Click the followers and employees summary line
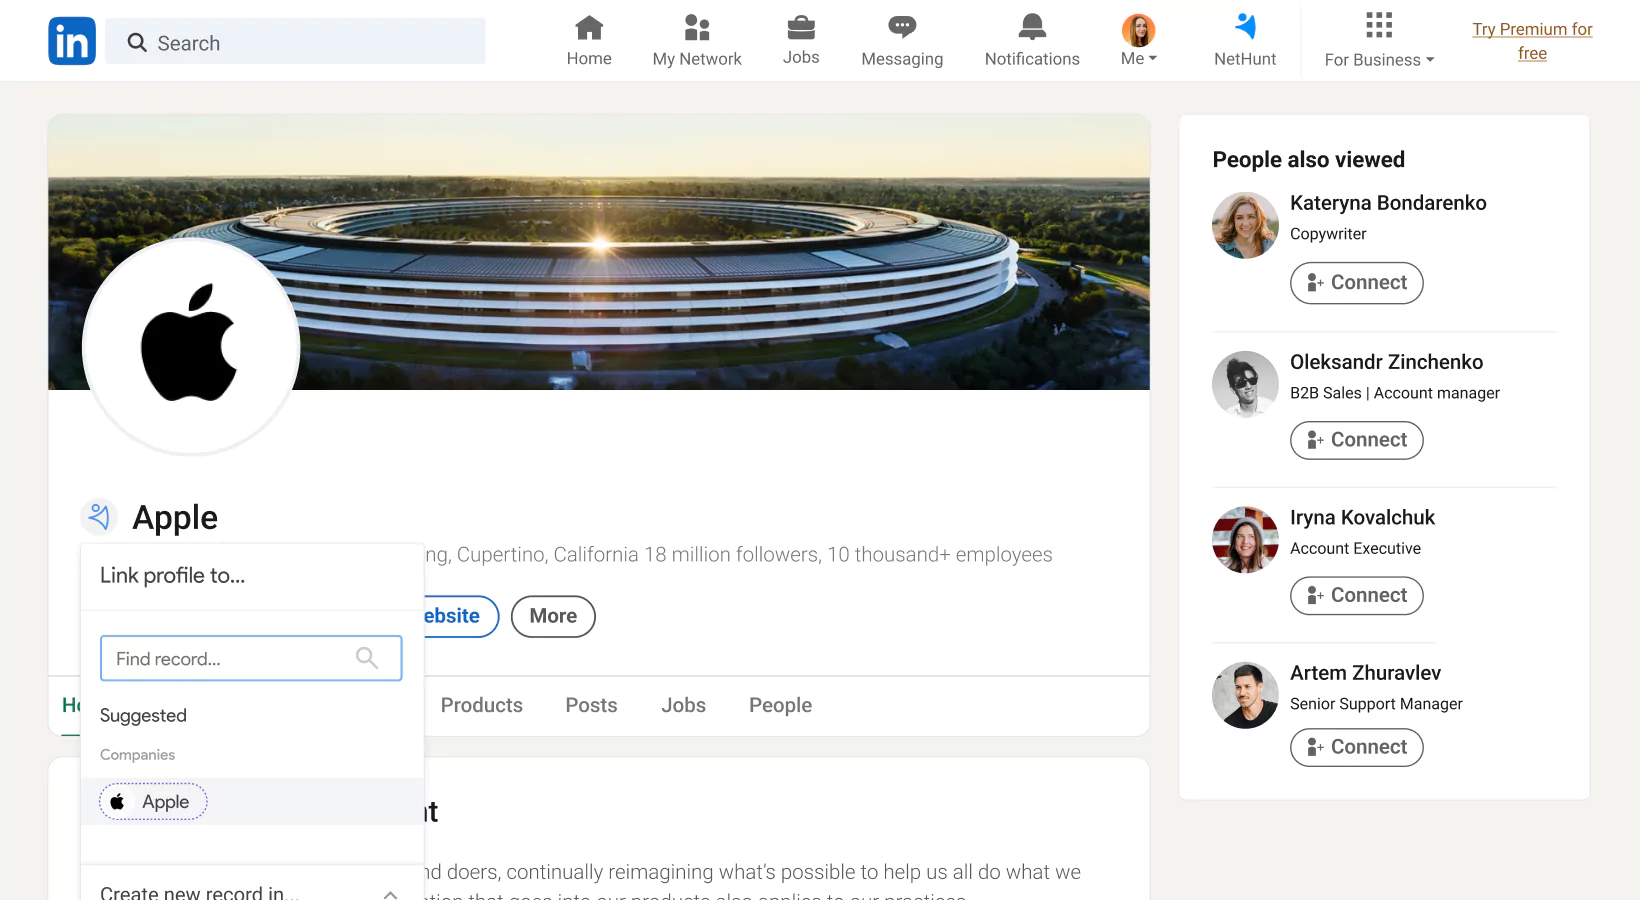This screenshot has width=1640, height=900. pyautogui.click(x=738, y=555)
